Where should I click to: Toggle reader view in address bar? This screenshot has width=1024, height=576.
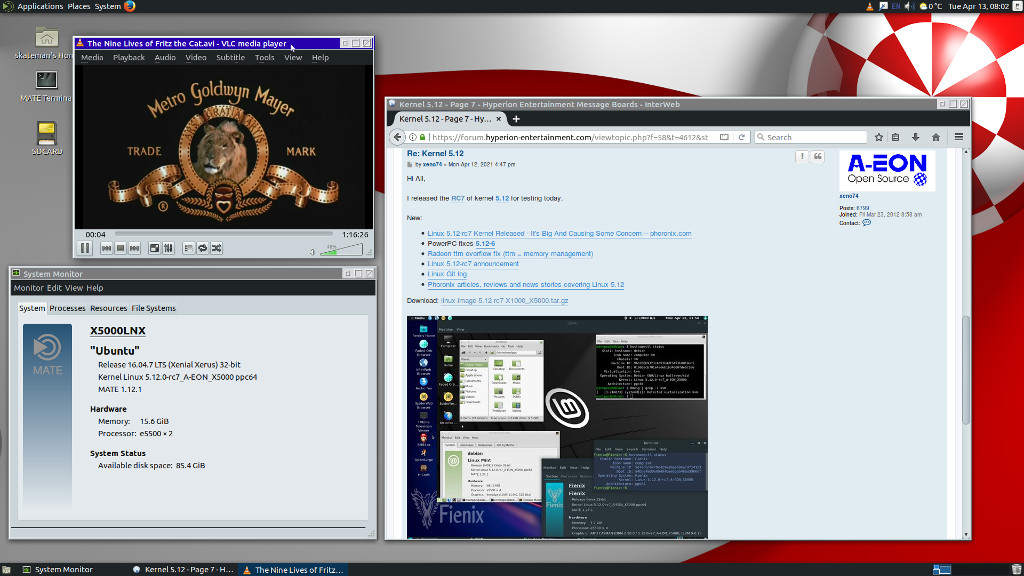(x=724, y=137)
